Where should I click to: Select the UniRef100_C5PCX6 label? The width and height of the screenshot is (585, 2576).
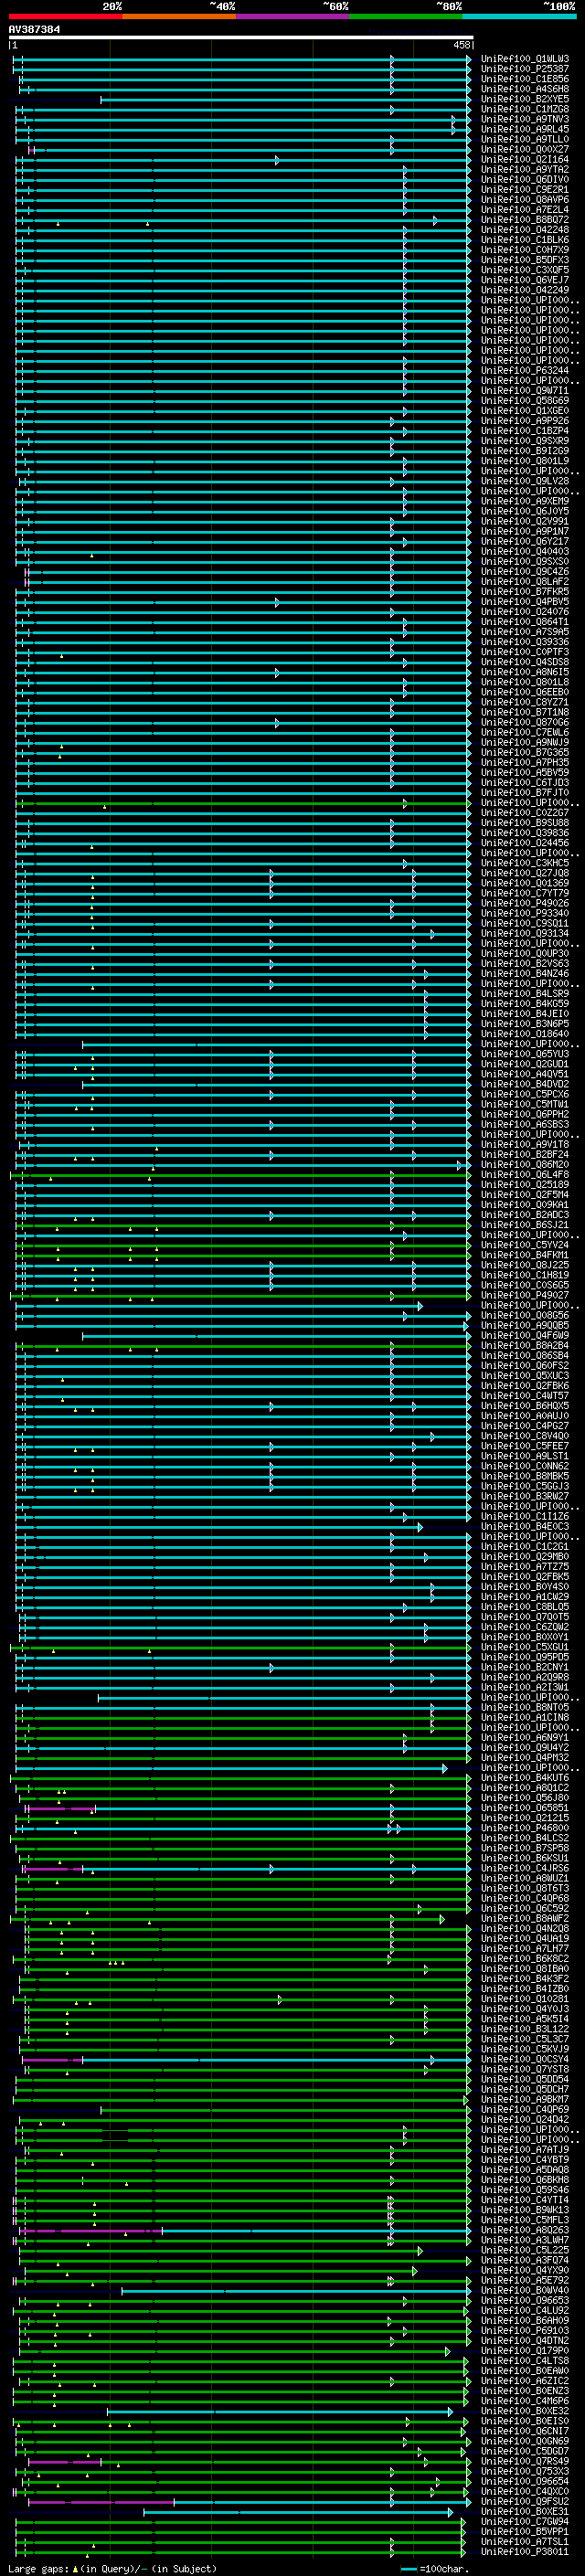point(525,1093)
